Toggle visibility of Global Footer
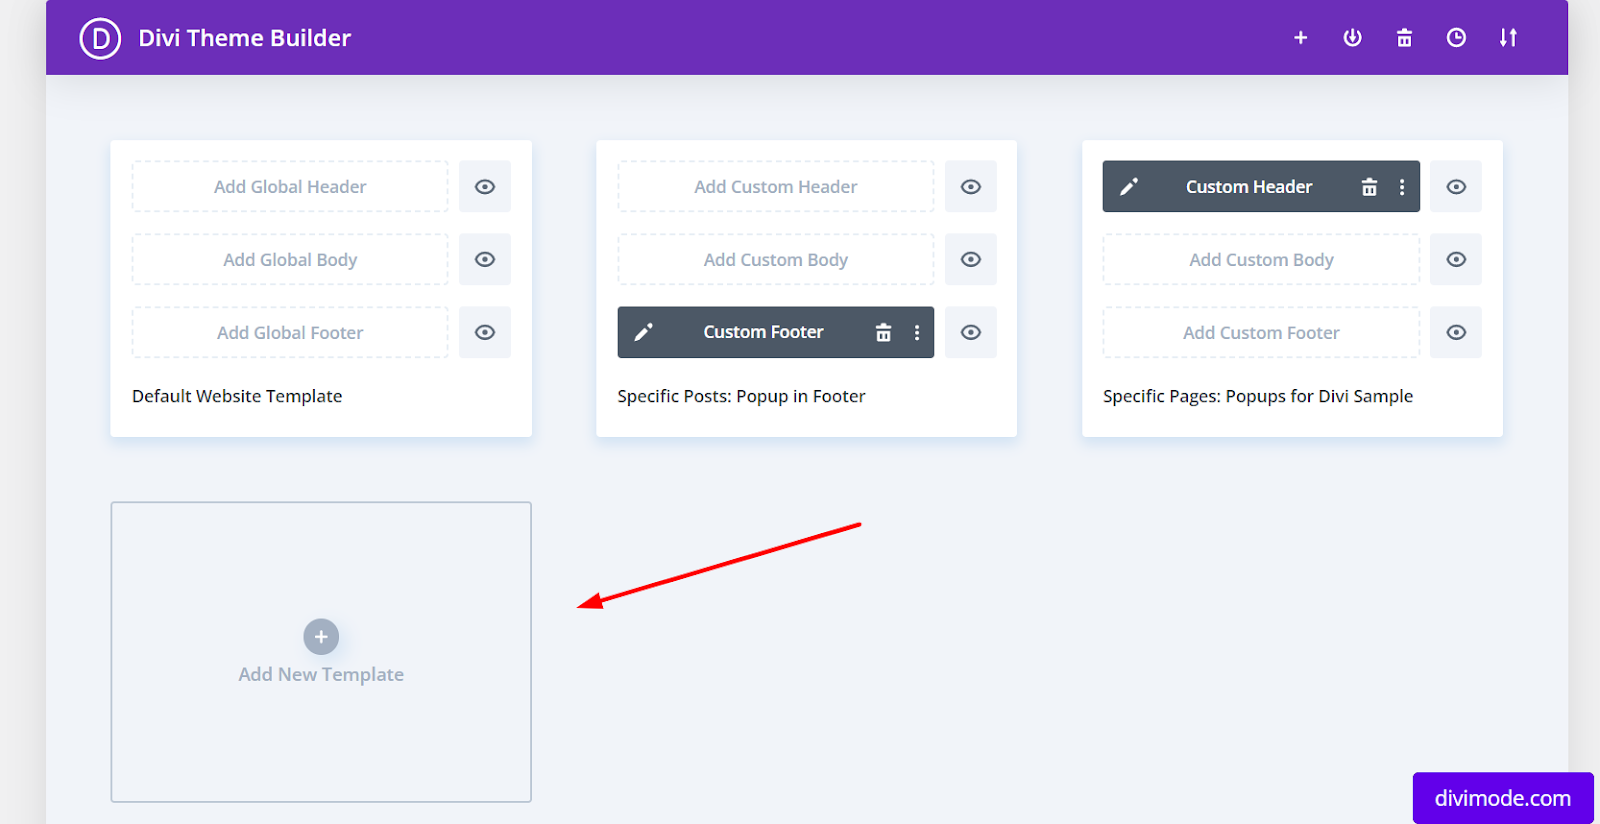1600x824 pixels. 485,332
